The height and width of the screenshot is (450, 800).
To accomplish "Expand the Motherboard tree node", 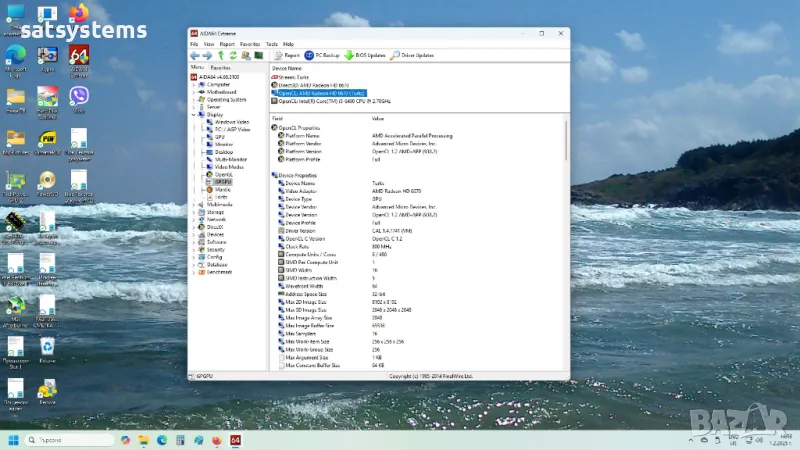I will tap(193, 92).
